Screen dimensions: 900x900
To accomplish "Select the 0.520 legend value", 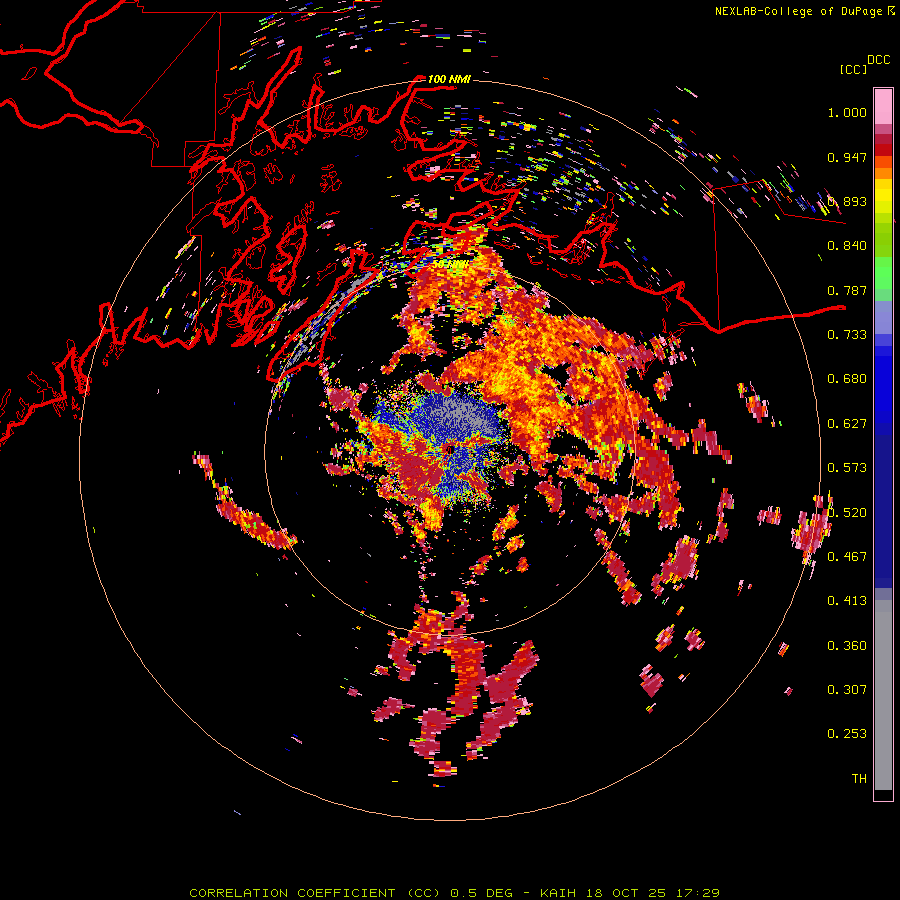I will (x=847, y=512).
